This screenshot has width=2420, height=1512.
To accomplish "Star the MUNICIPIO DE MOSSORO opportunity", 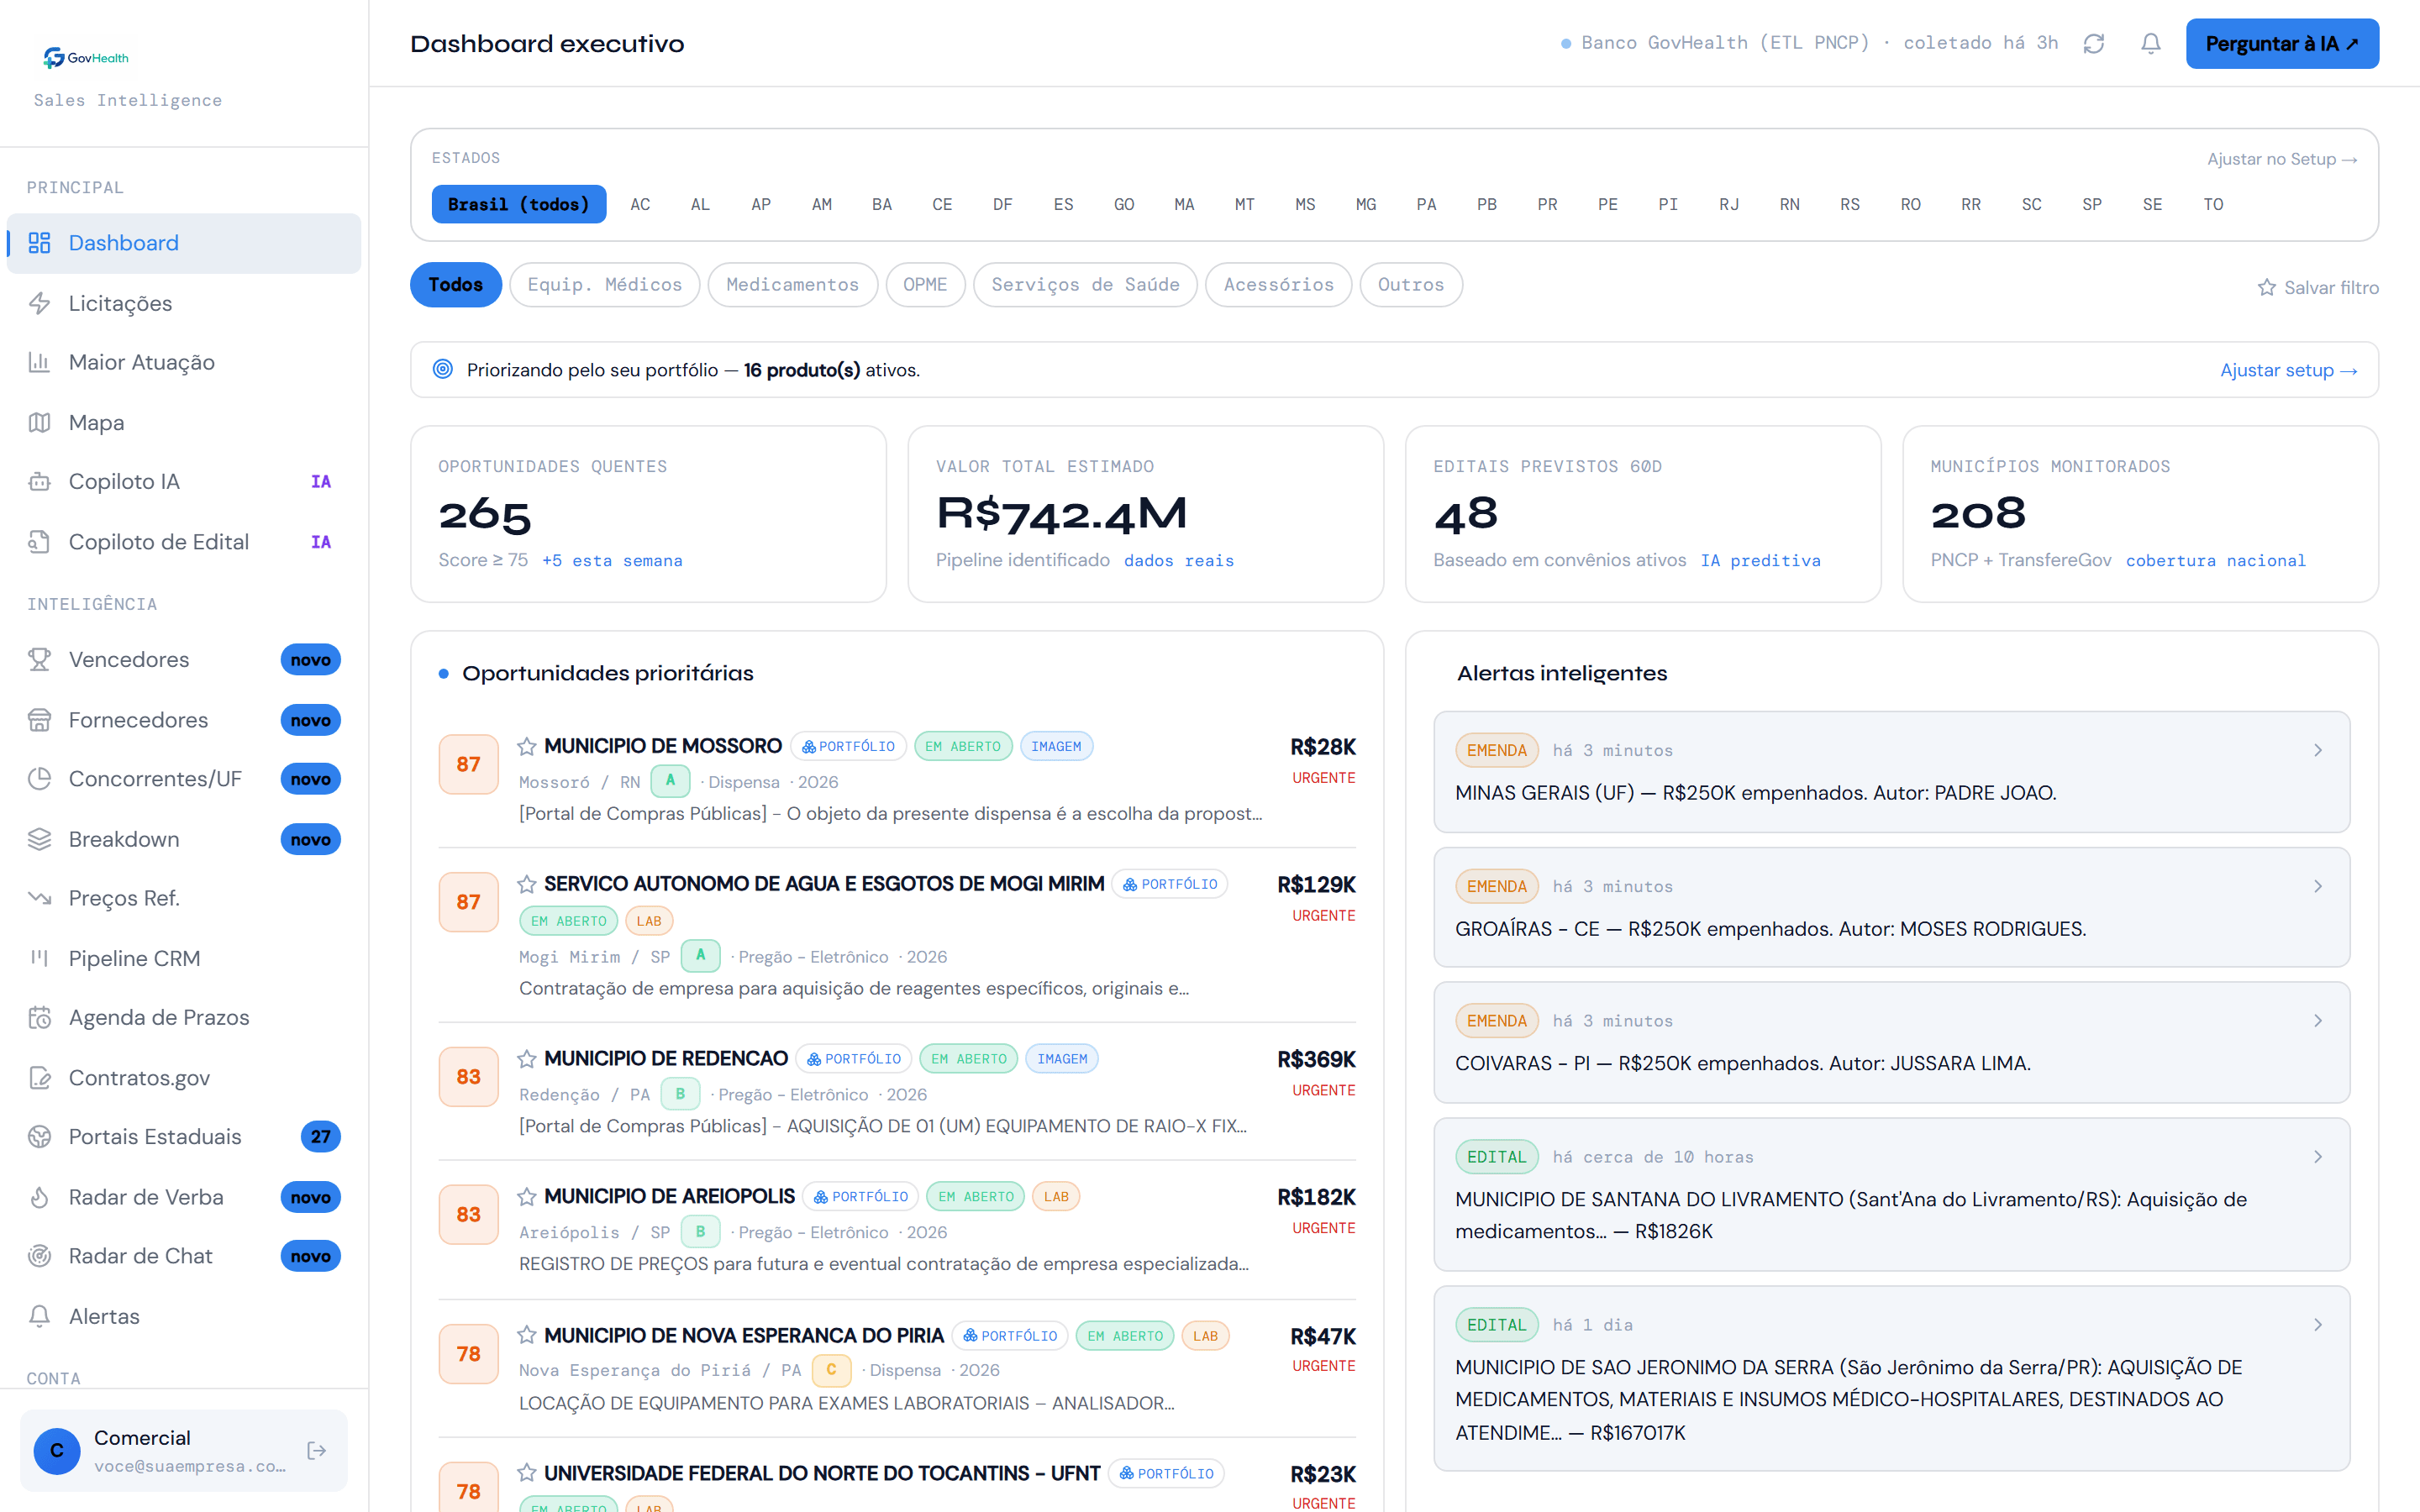I will tap(527, 746).
